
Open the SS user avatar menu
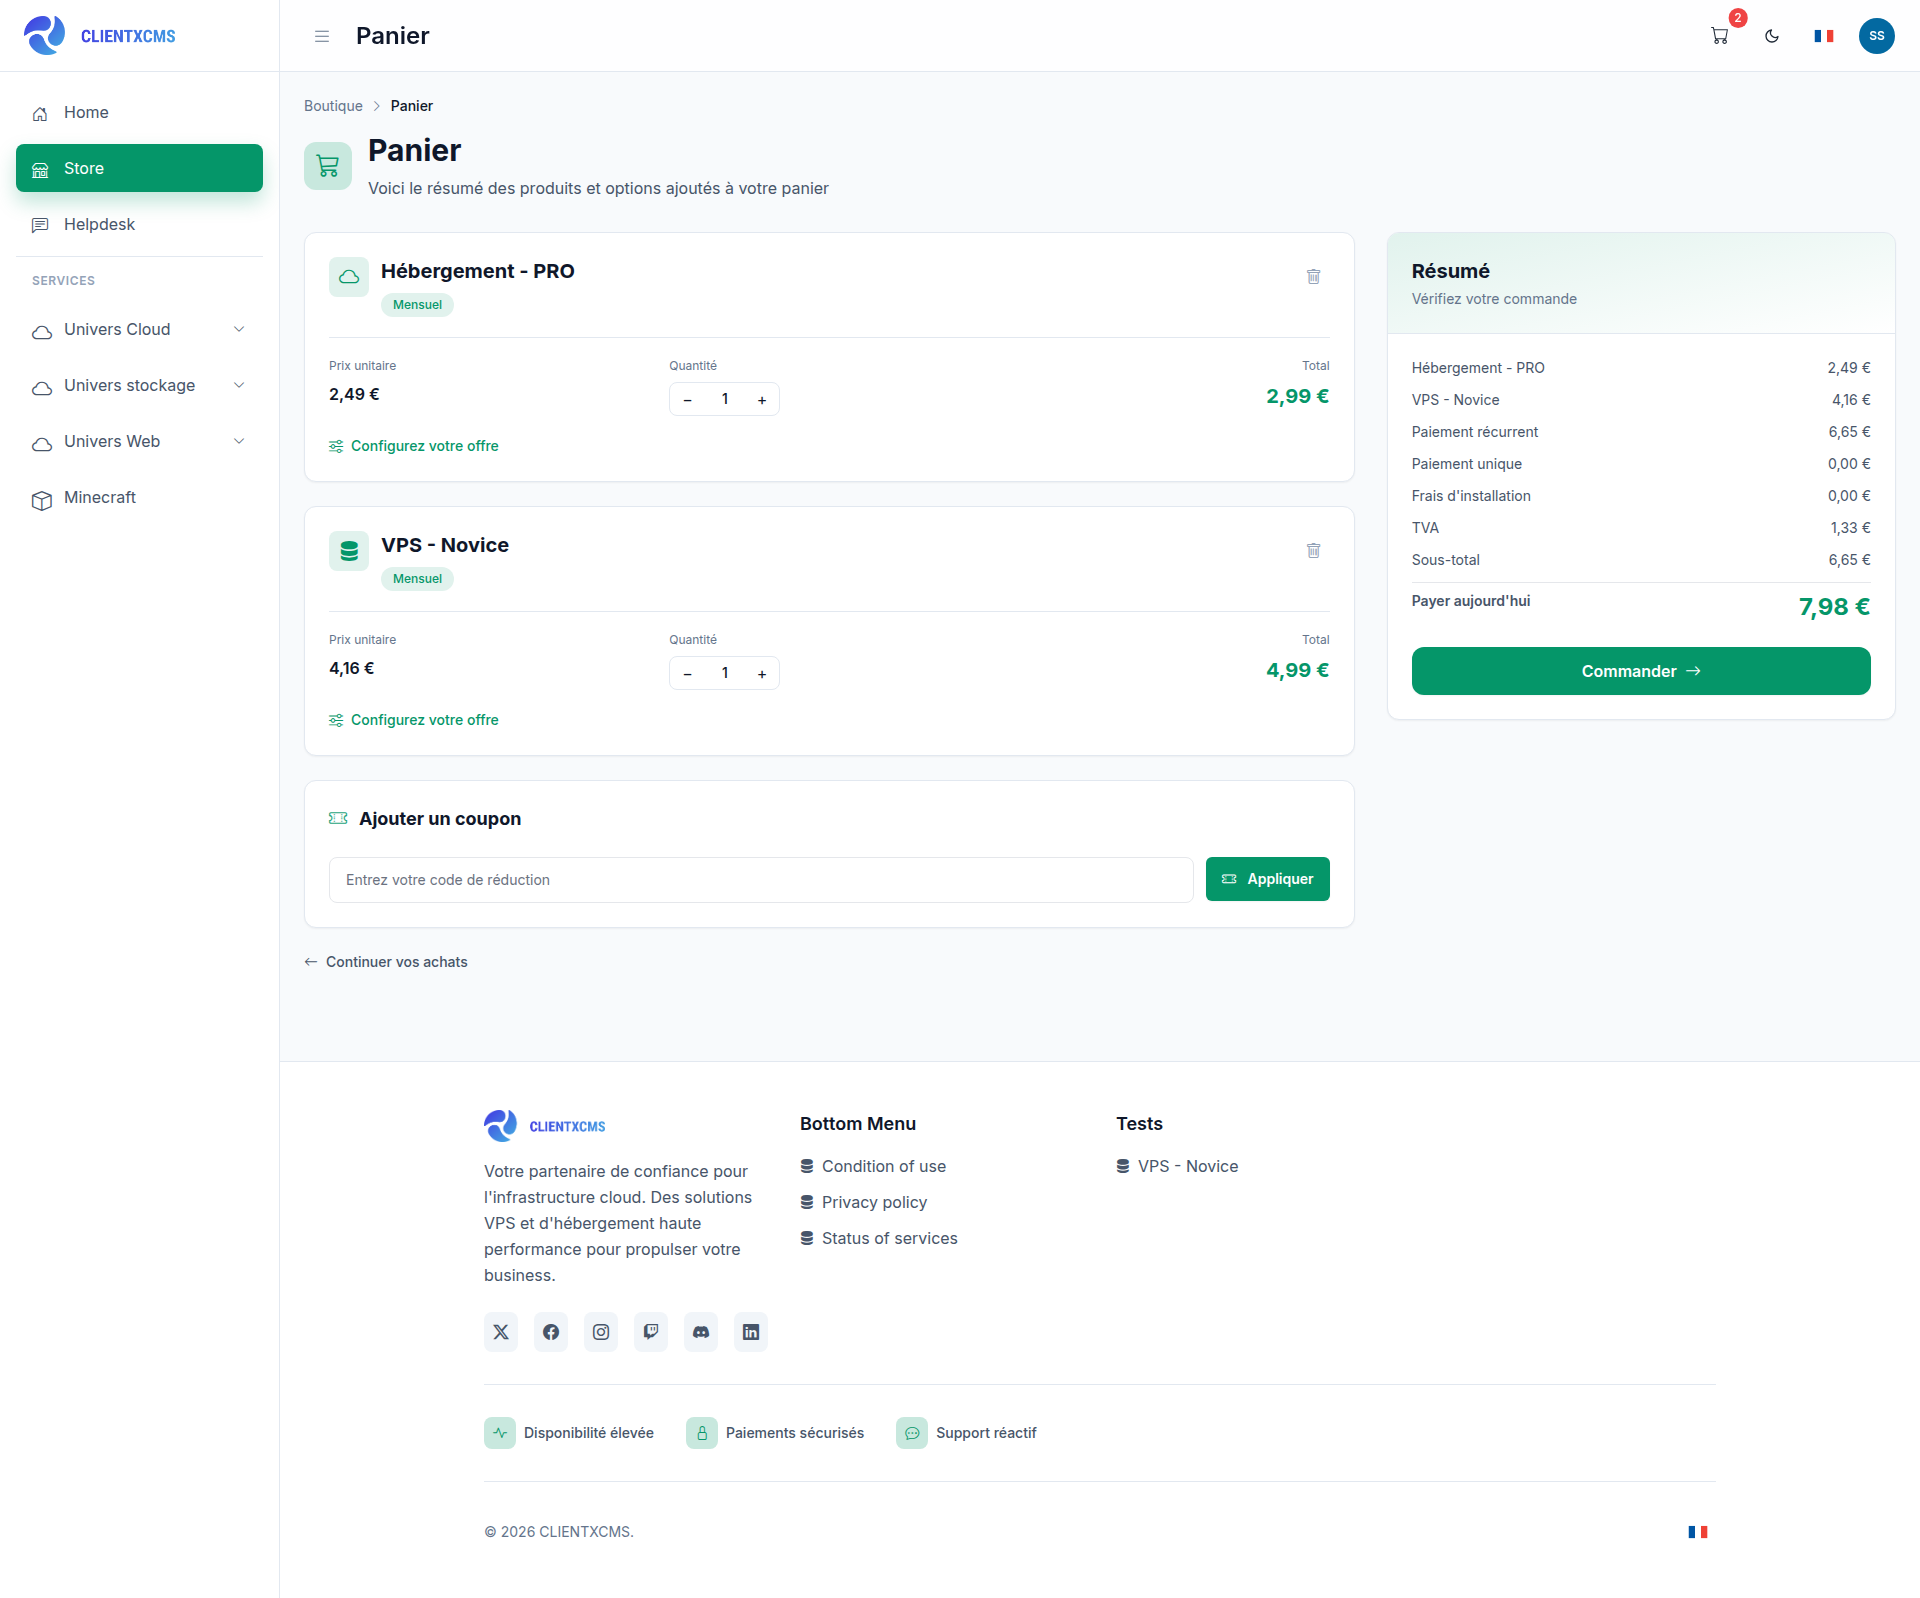point(1876,36)
